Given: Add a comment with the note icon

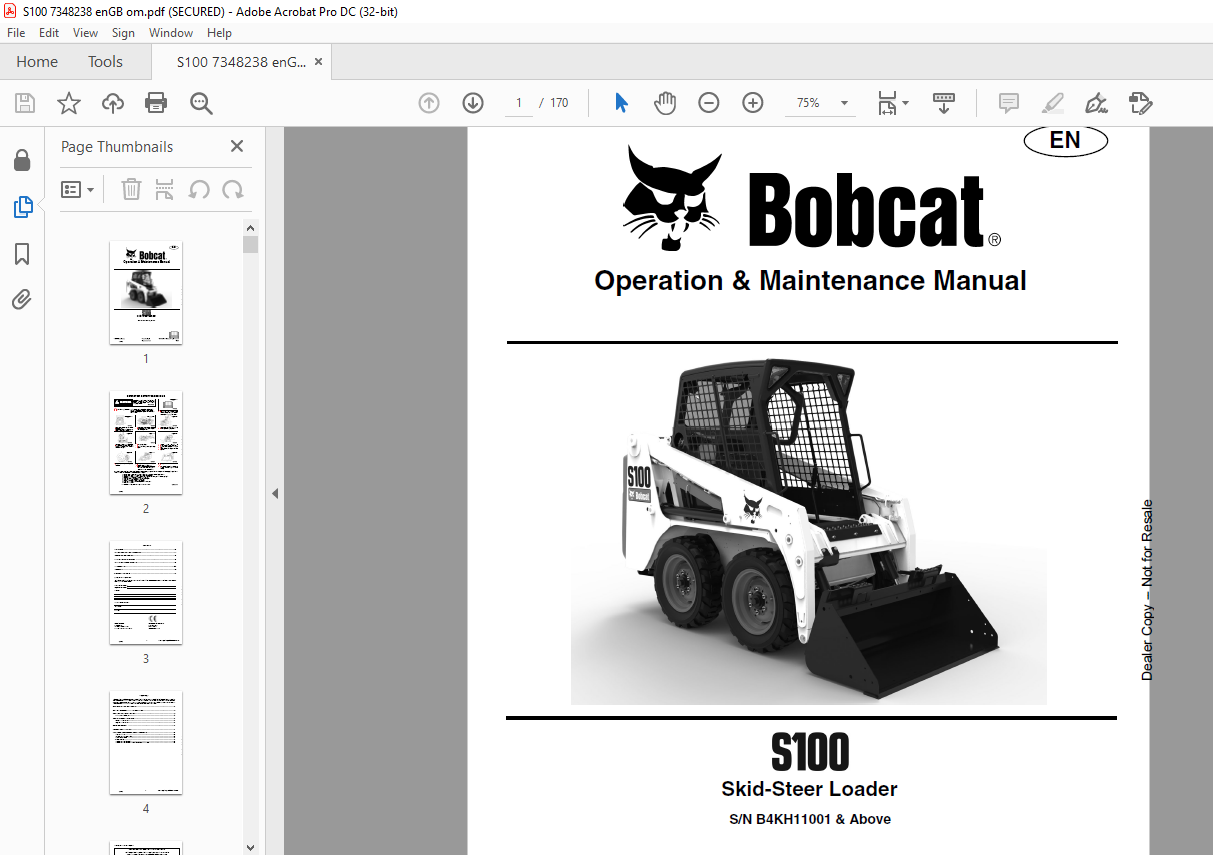Looking at the screenshot, I should click(x=1009, y=103).
